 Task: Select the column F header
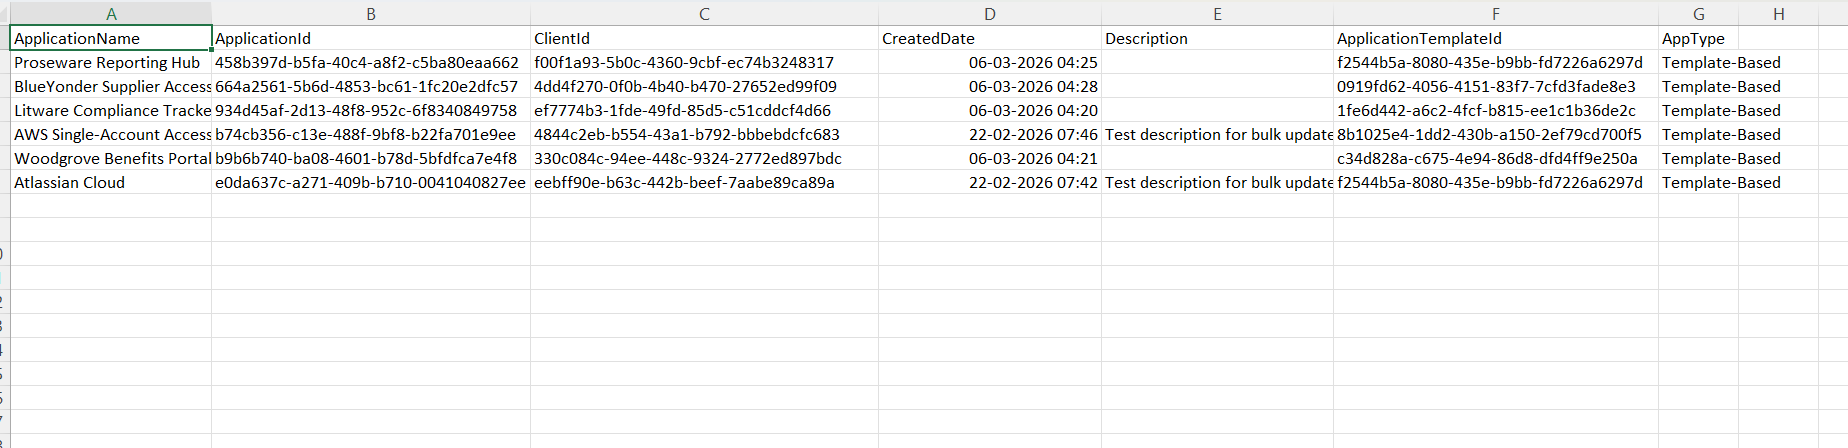(1495, 14)
